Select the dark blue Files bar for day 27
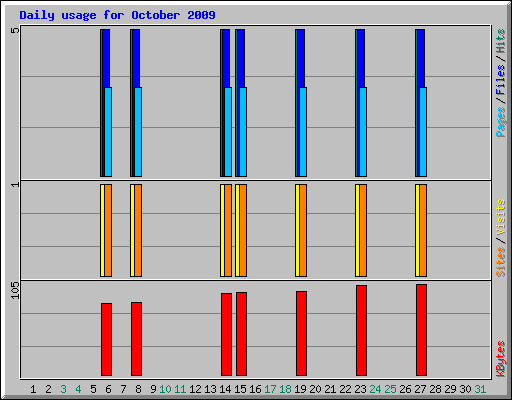 click(x=421, y=58)
